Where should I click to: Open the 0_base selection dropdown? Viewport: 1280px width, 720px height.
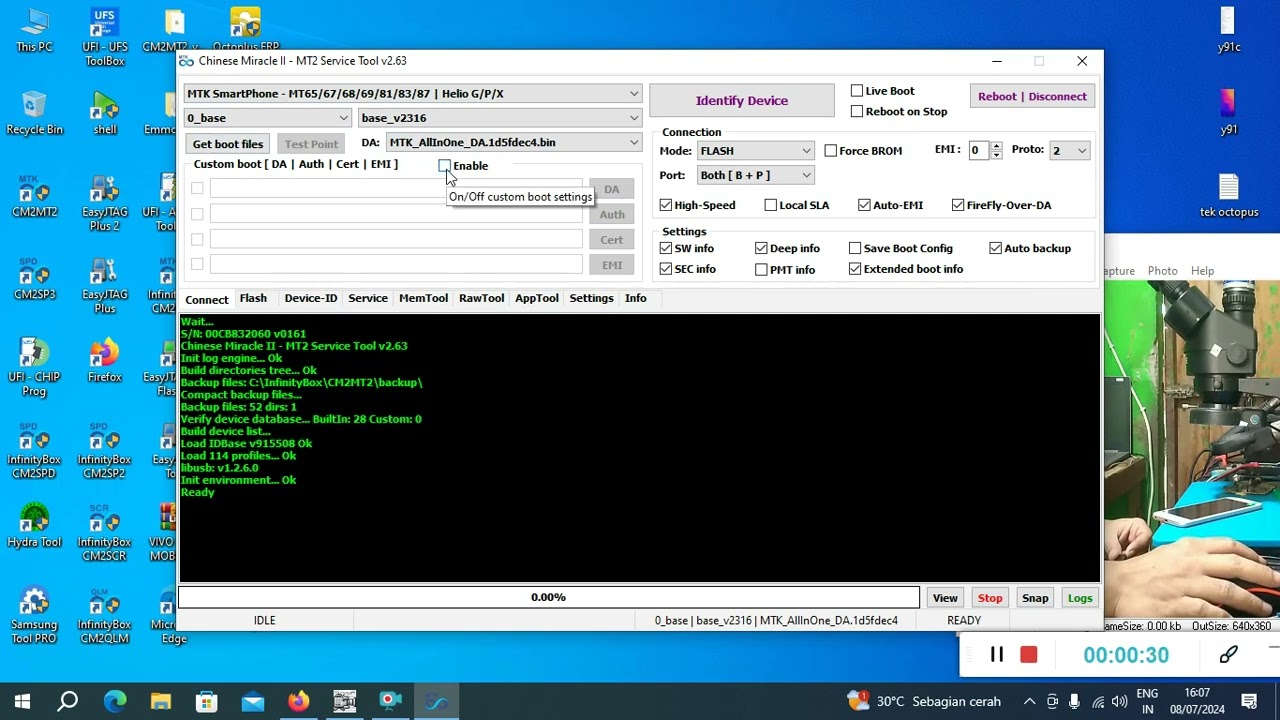[267, 118]
